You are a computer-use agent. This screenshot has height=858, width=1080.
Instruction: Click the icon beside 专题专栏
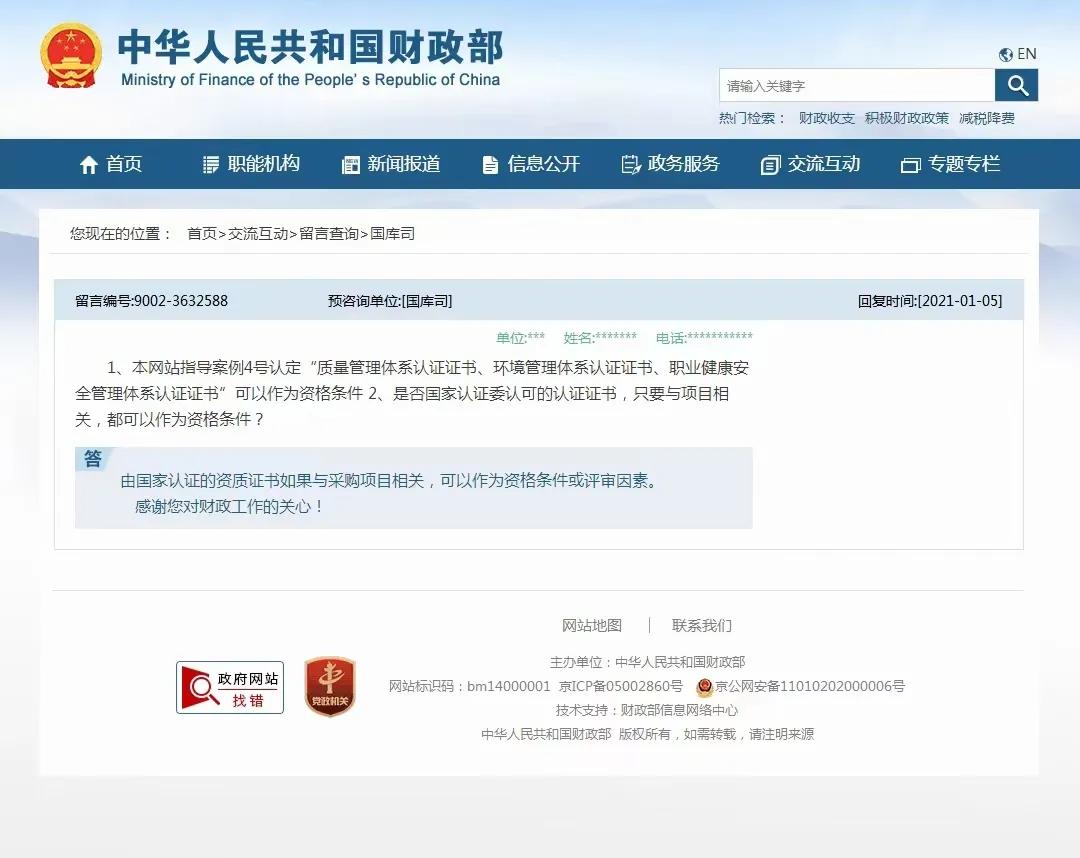pos(909,164)
